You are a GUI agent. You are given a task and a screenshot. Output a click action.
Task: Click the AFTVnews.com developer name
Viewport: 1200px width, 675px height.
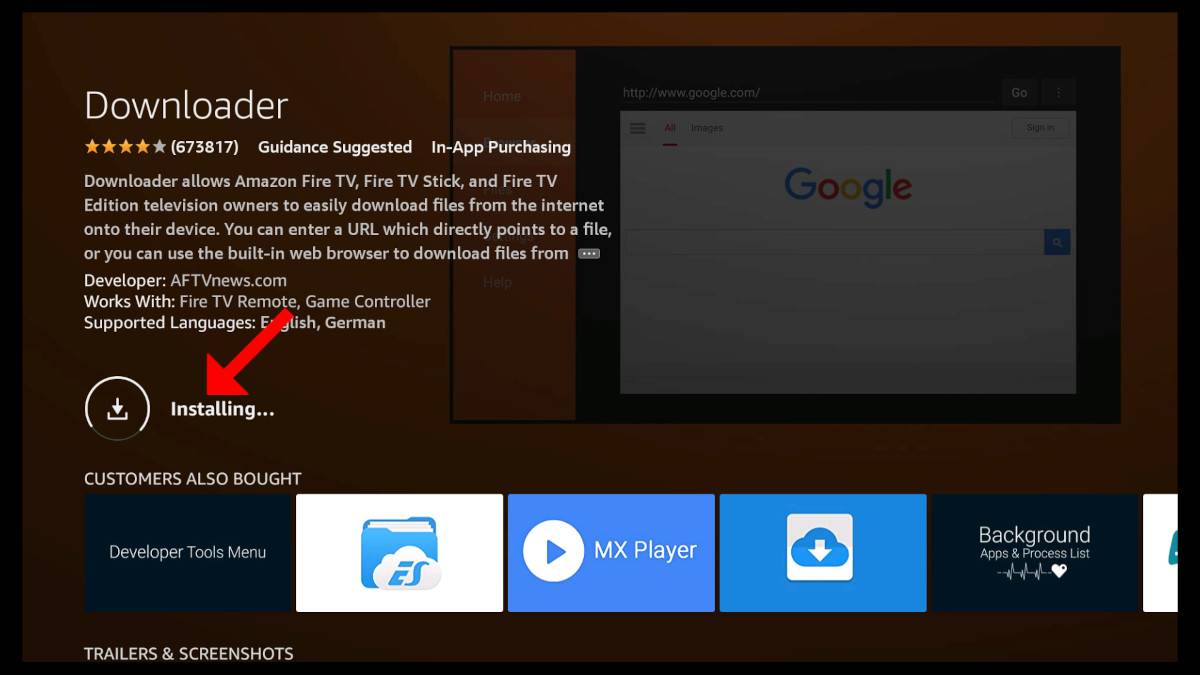[x=228, y=280]
